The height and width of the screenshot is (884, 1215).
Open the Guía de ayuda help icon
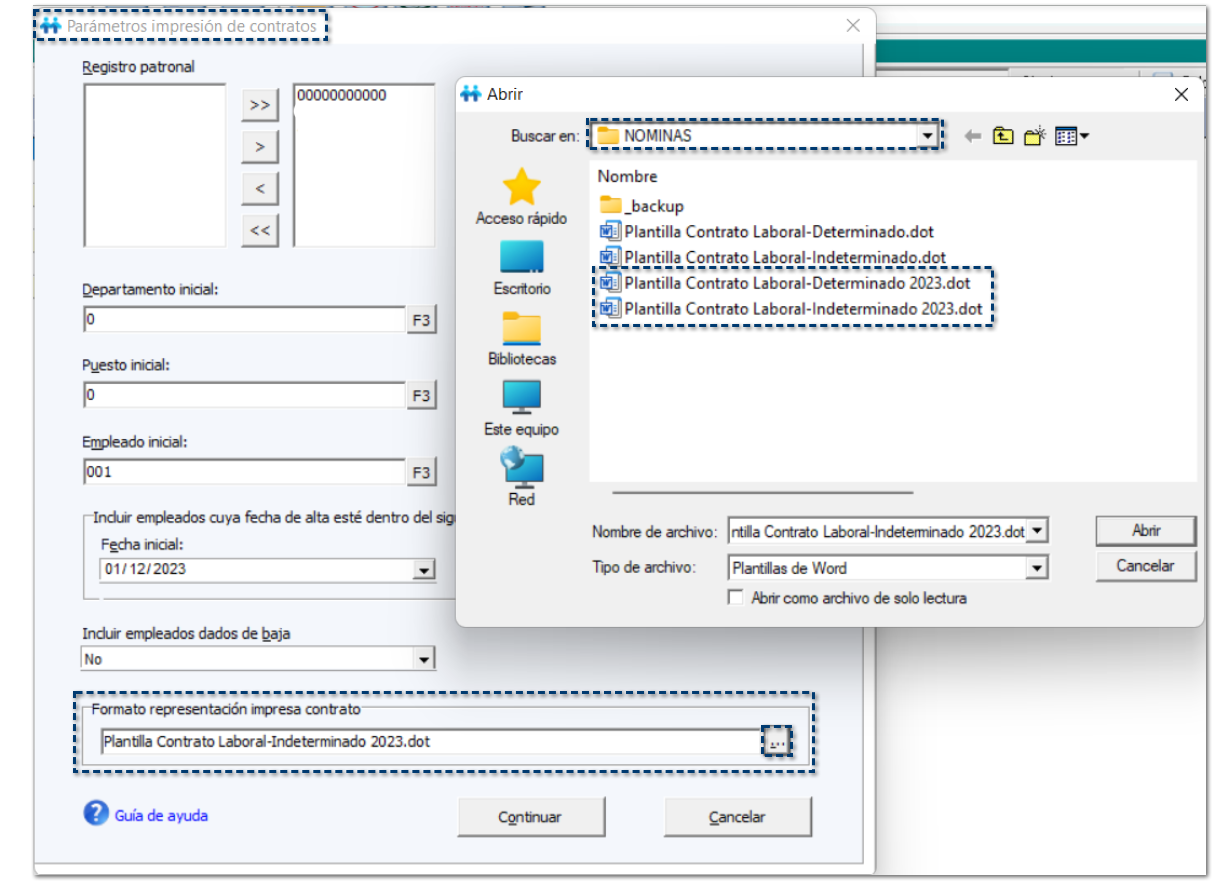96,813
